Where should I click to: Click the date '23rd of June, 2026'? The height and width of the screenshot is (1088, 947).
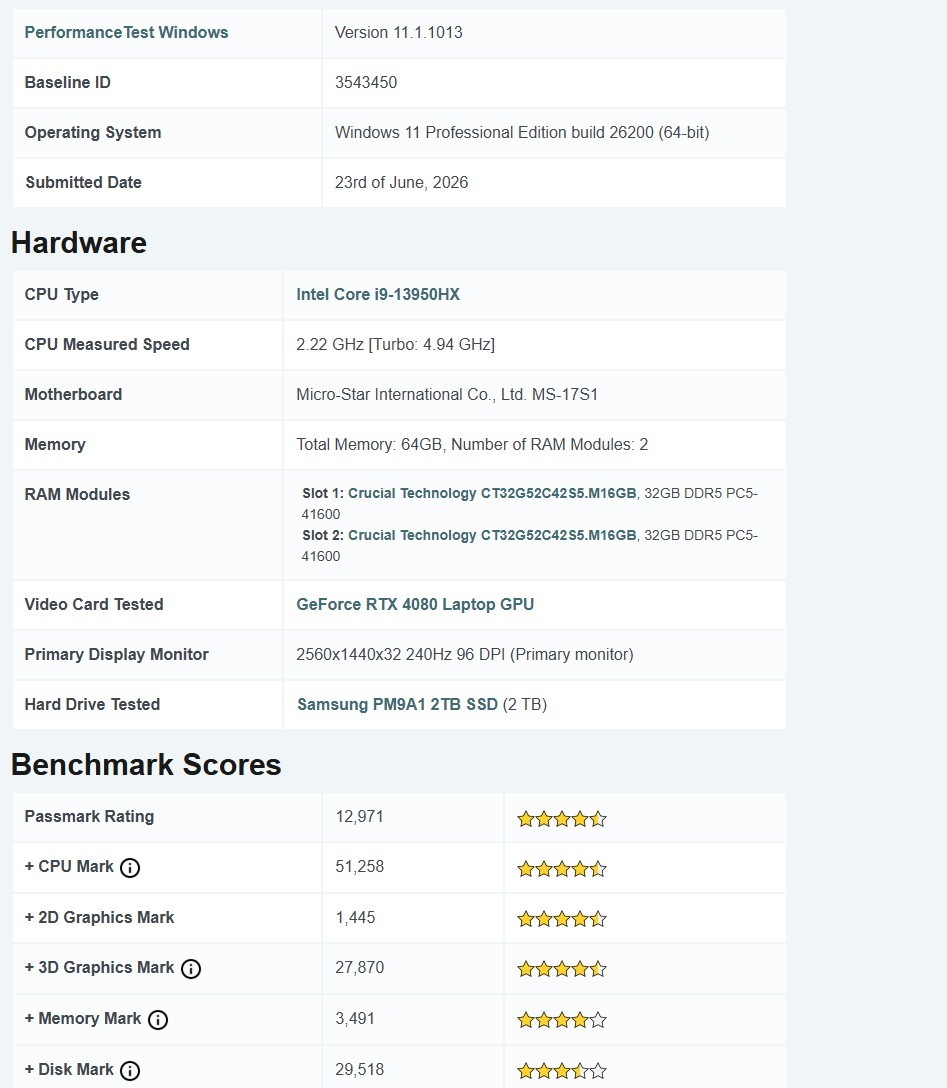point(401,182)
